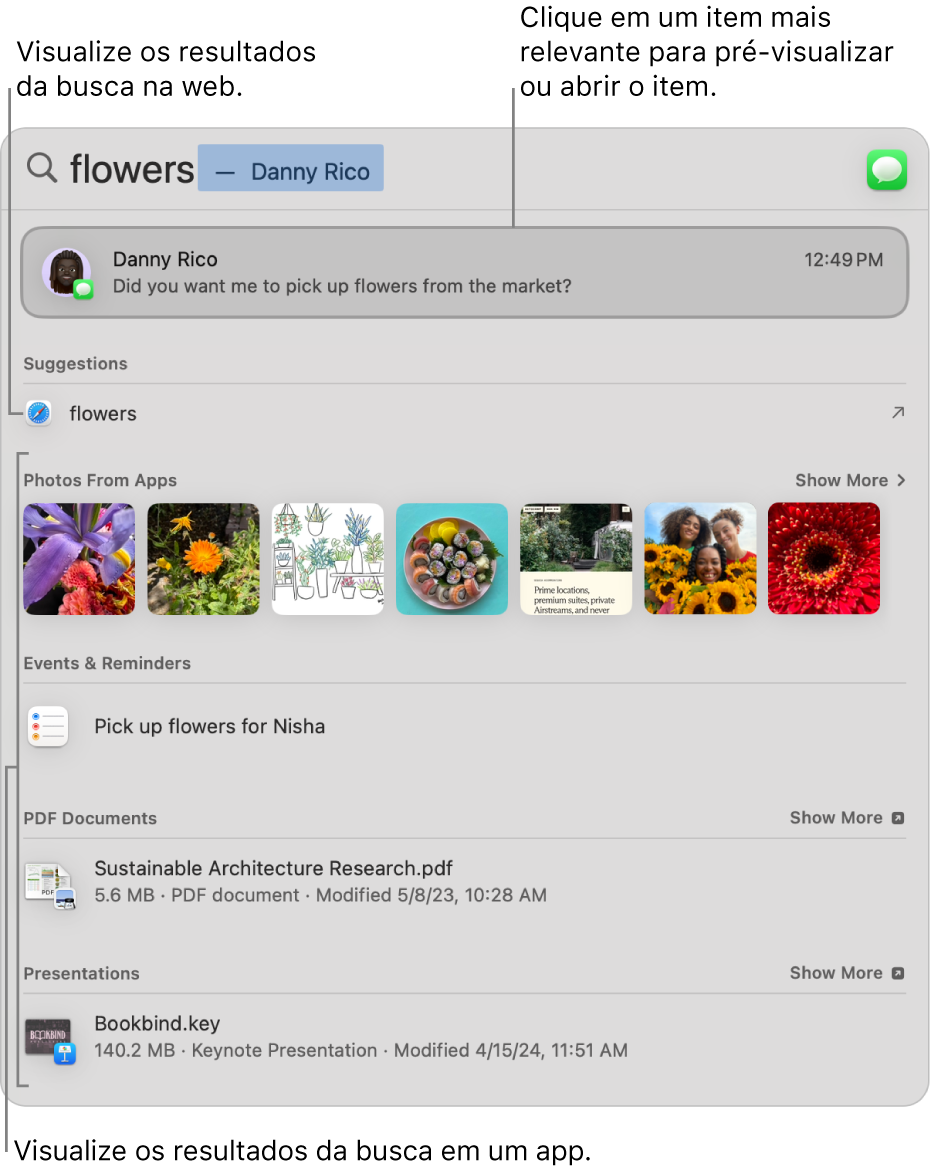Select the flowers web suggestion
Screen dimensions: 931x1173
(x=464, y=413)
